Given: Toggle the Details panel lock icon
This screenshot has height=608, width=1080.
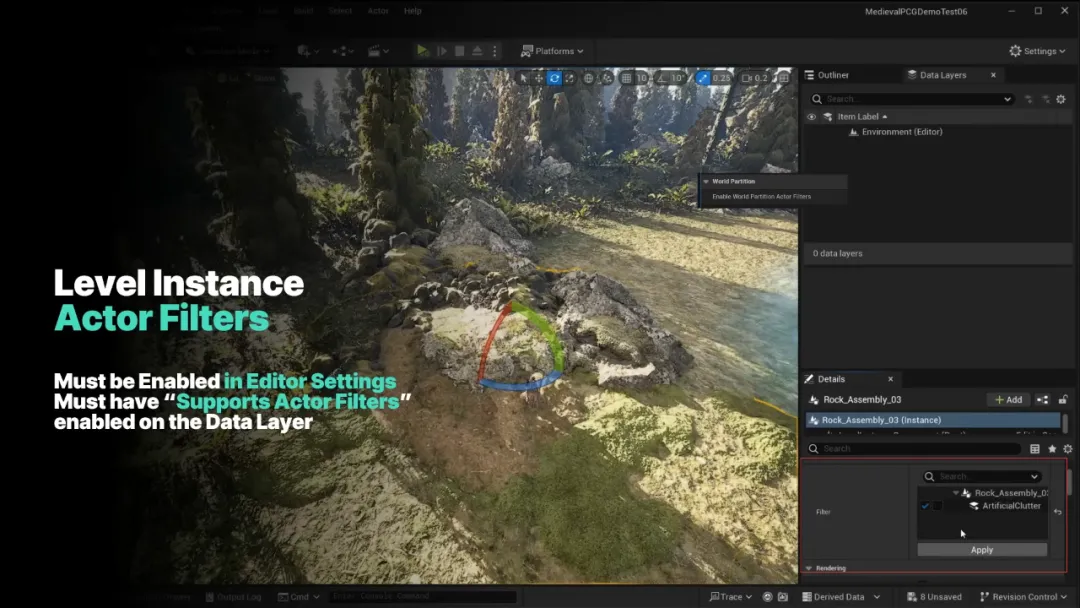Looking at the screenshot, I should point(1063,399).
